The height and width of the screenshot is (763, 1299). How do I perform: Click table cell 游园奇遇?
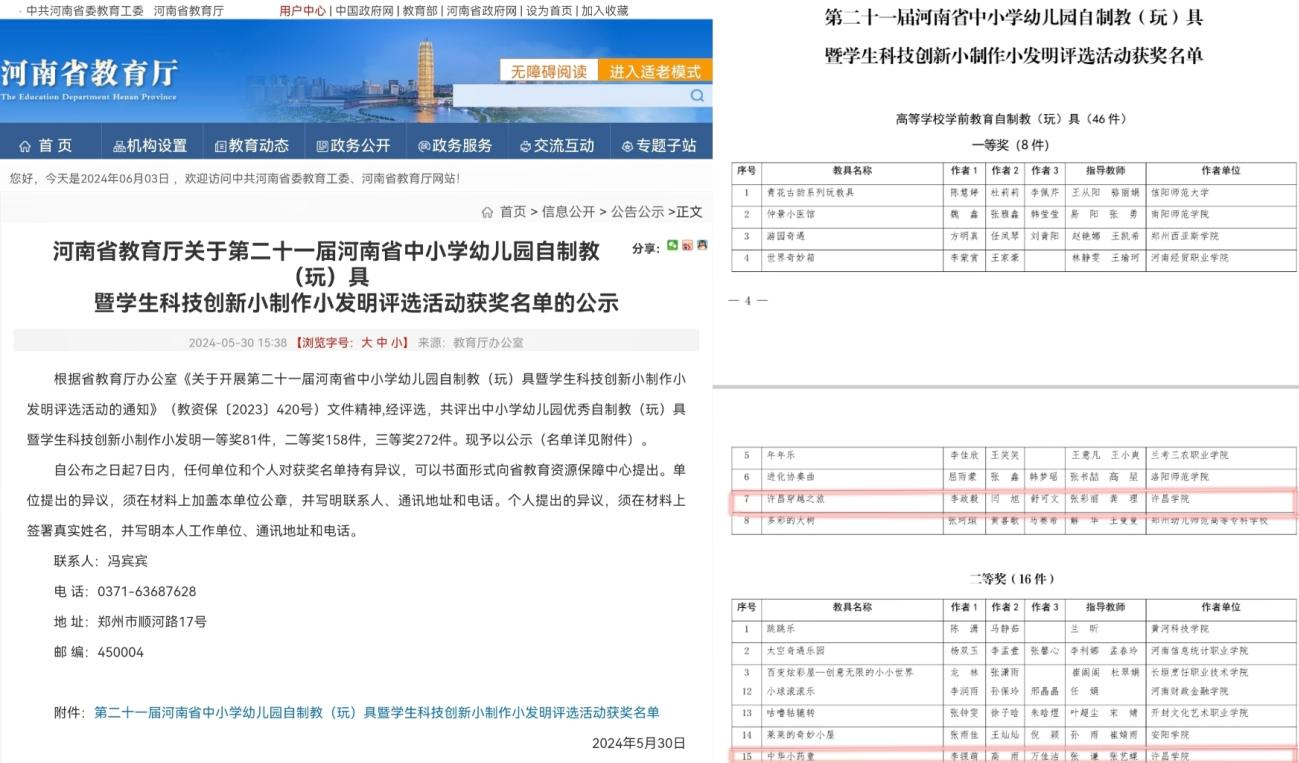[x=785, y=236]
